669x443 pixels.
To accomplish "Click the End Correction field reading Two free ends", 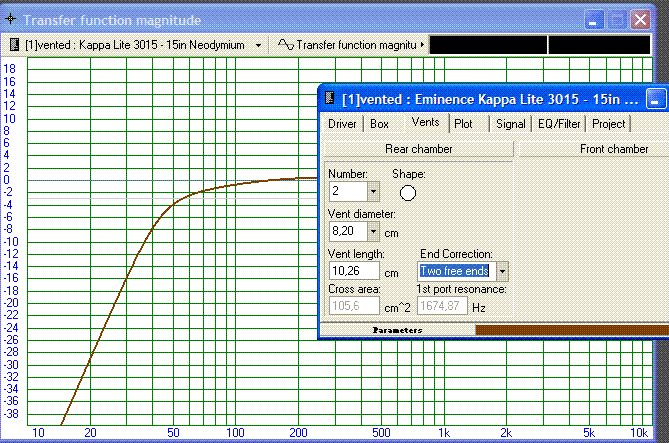I will (x=457, y=271).
